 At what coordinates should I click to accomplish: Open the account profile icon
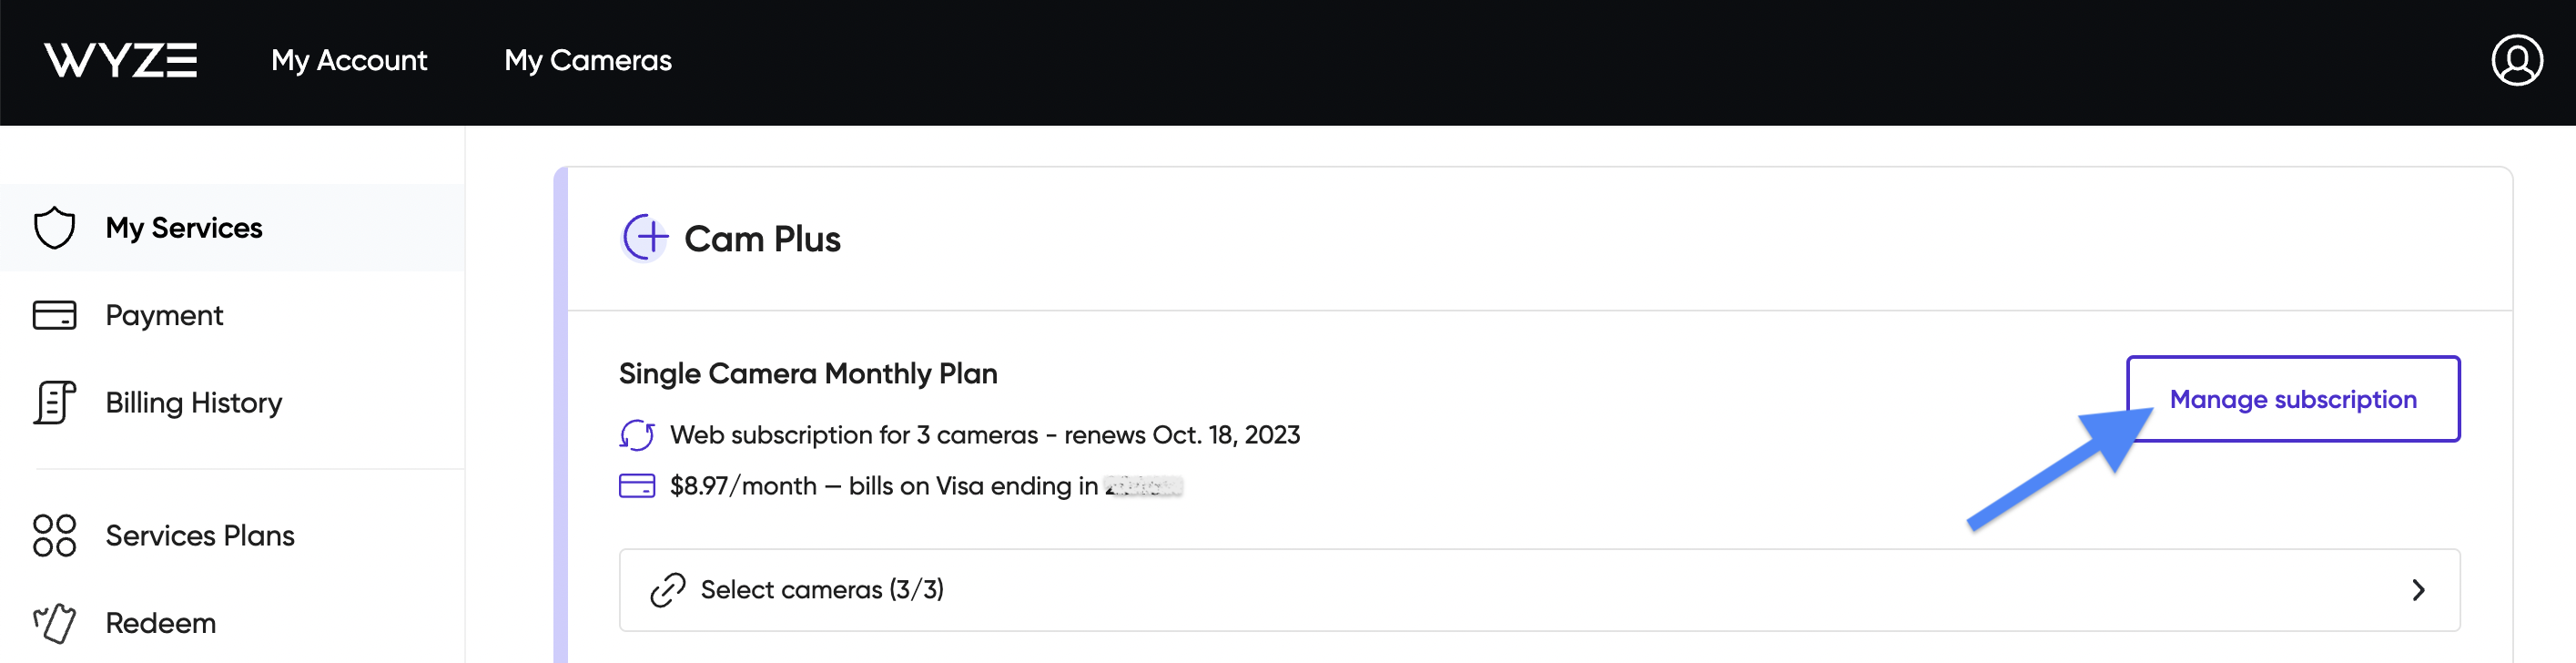2516,60
